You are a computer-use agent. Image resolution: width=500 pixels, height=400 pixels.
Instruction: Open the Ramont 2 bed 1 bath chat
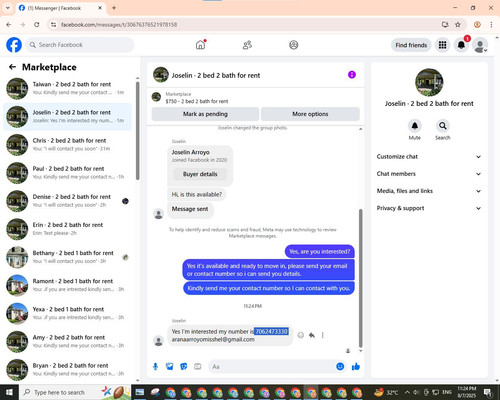coord(68,285)
